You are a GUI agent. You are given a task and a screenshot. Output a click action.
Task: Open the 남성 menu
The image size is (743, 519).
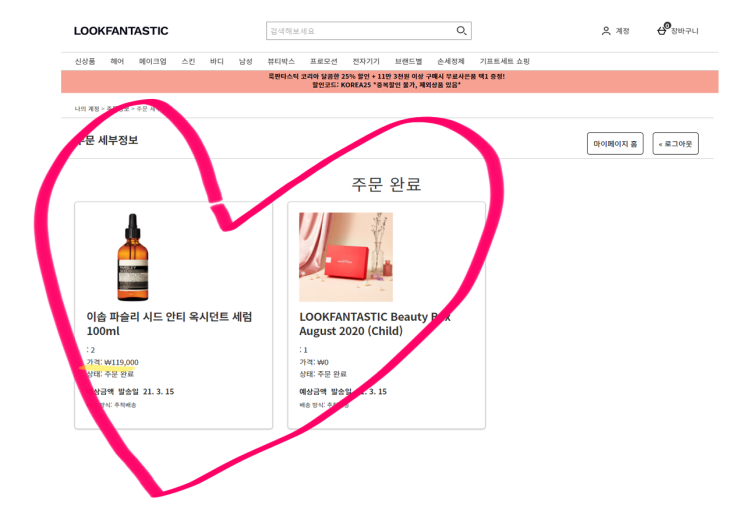245,61
